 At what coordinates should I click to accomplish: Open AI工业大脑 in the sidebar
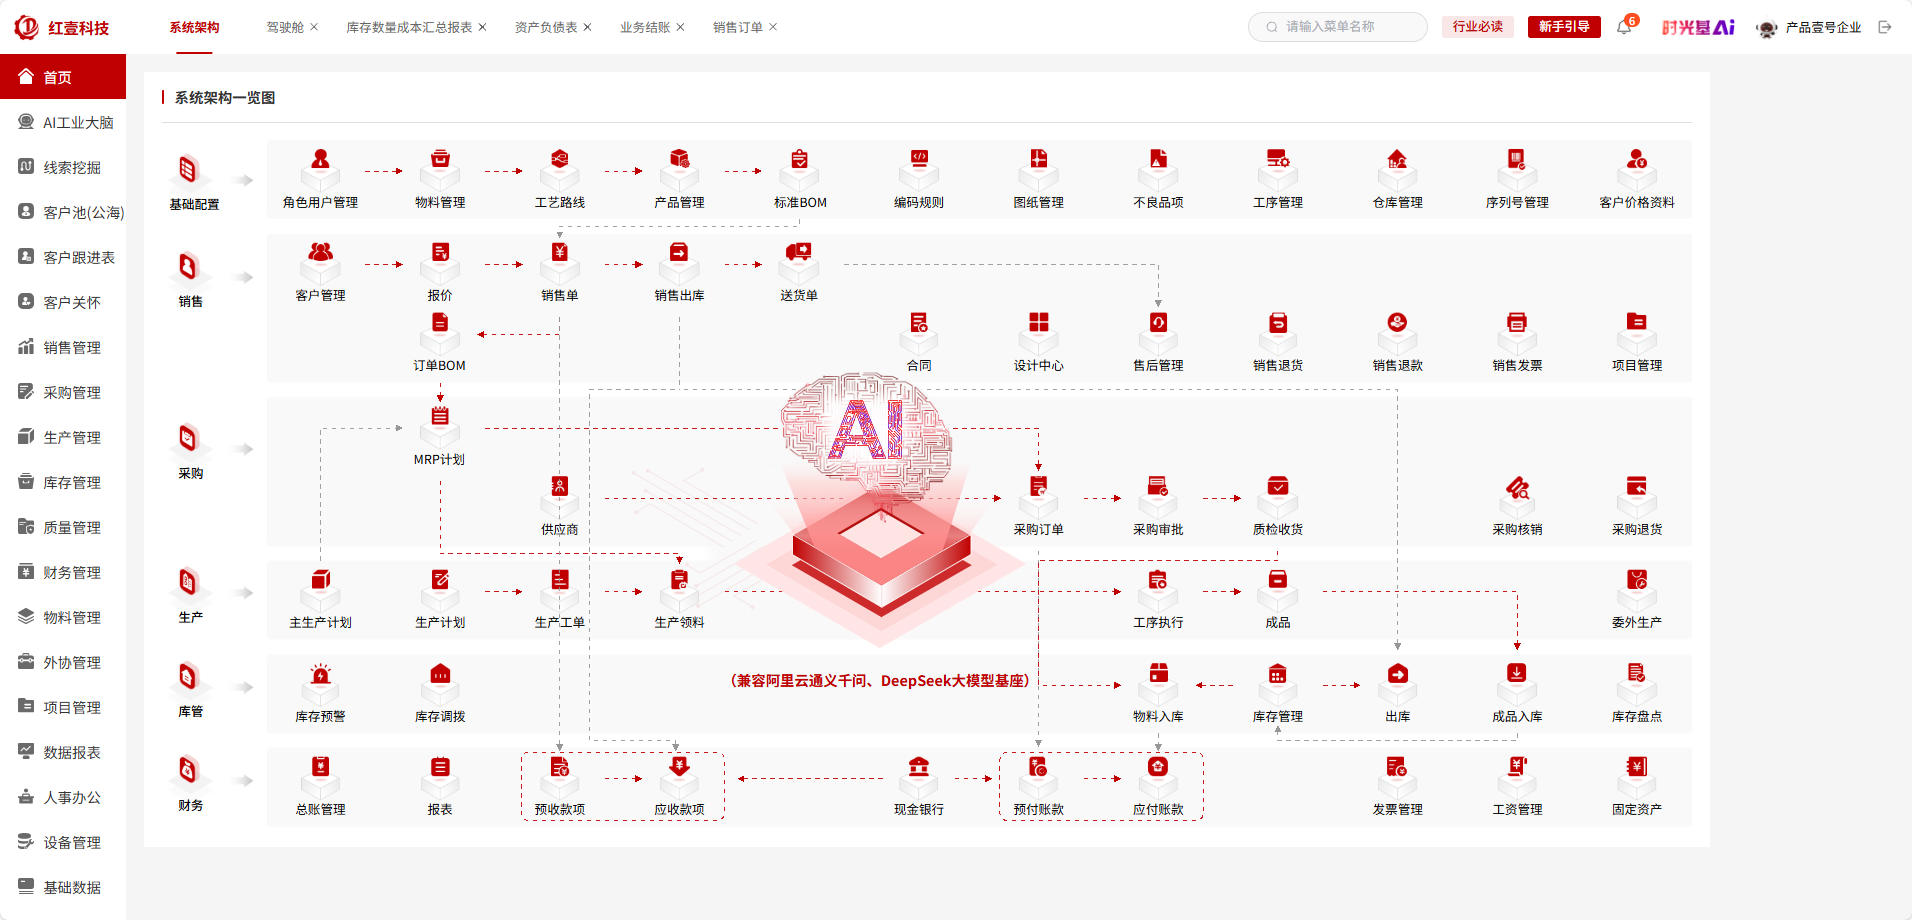(x=63, y=121)
